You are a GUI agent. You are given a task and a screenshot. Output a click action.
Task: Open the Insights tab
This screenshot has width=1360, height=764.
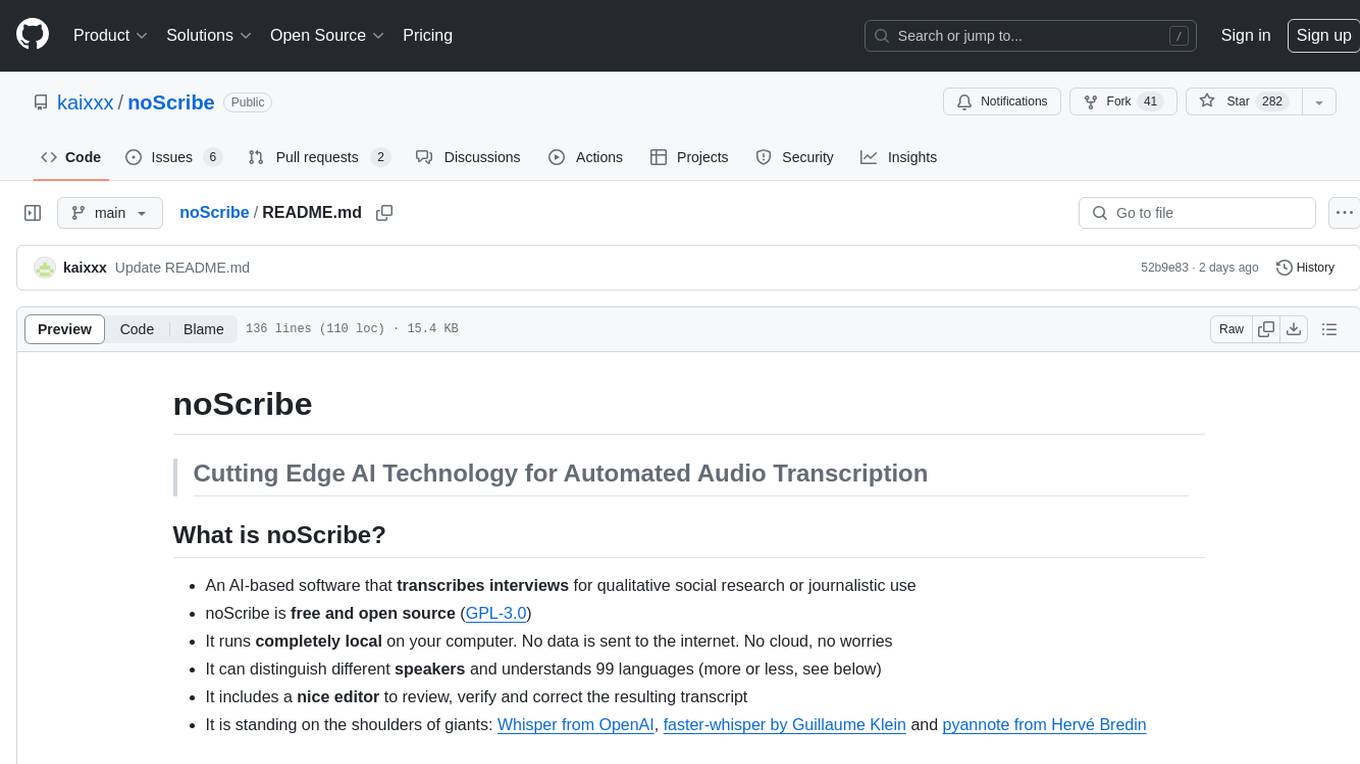(x=899, y=157)
